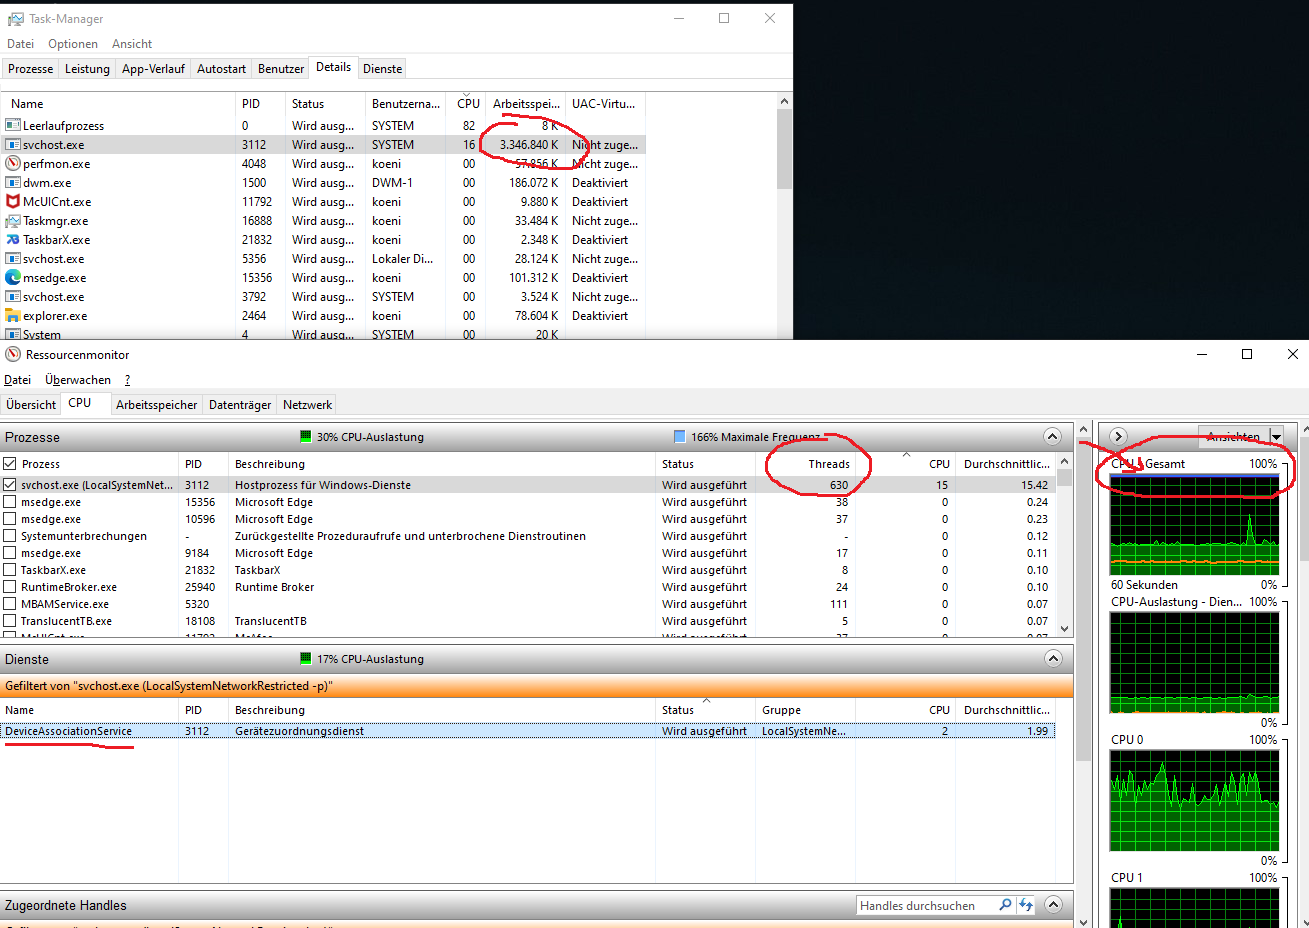This screenshot has height=928, width=1309.
Task: Select svchost.exe PID 5356 row
Action: pos(323,259)
